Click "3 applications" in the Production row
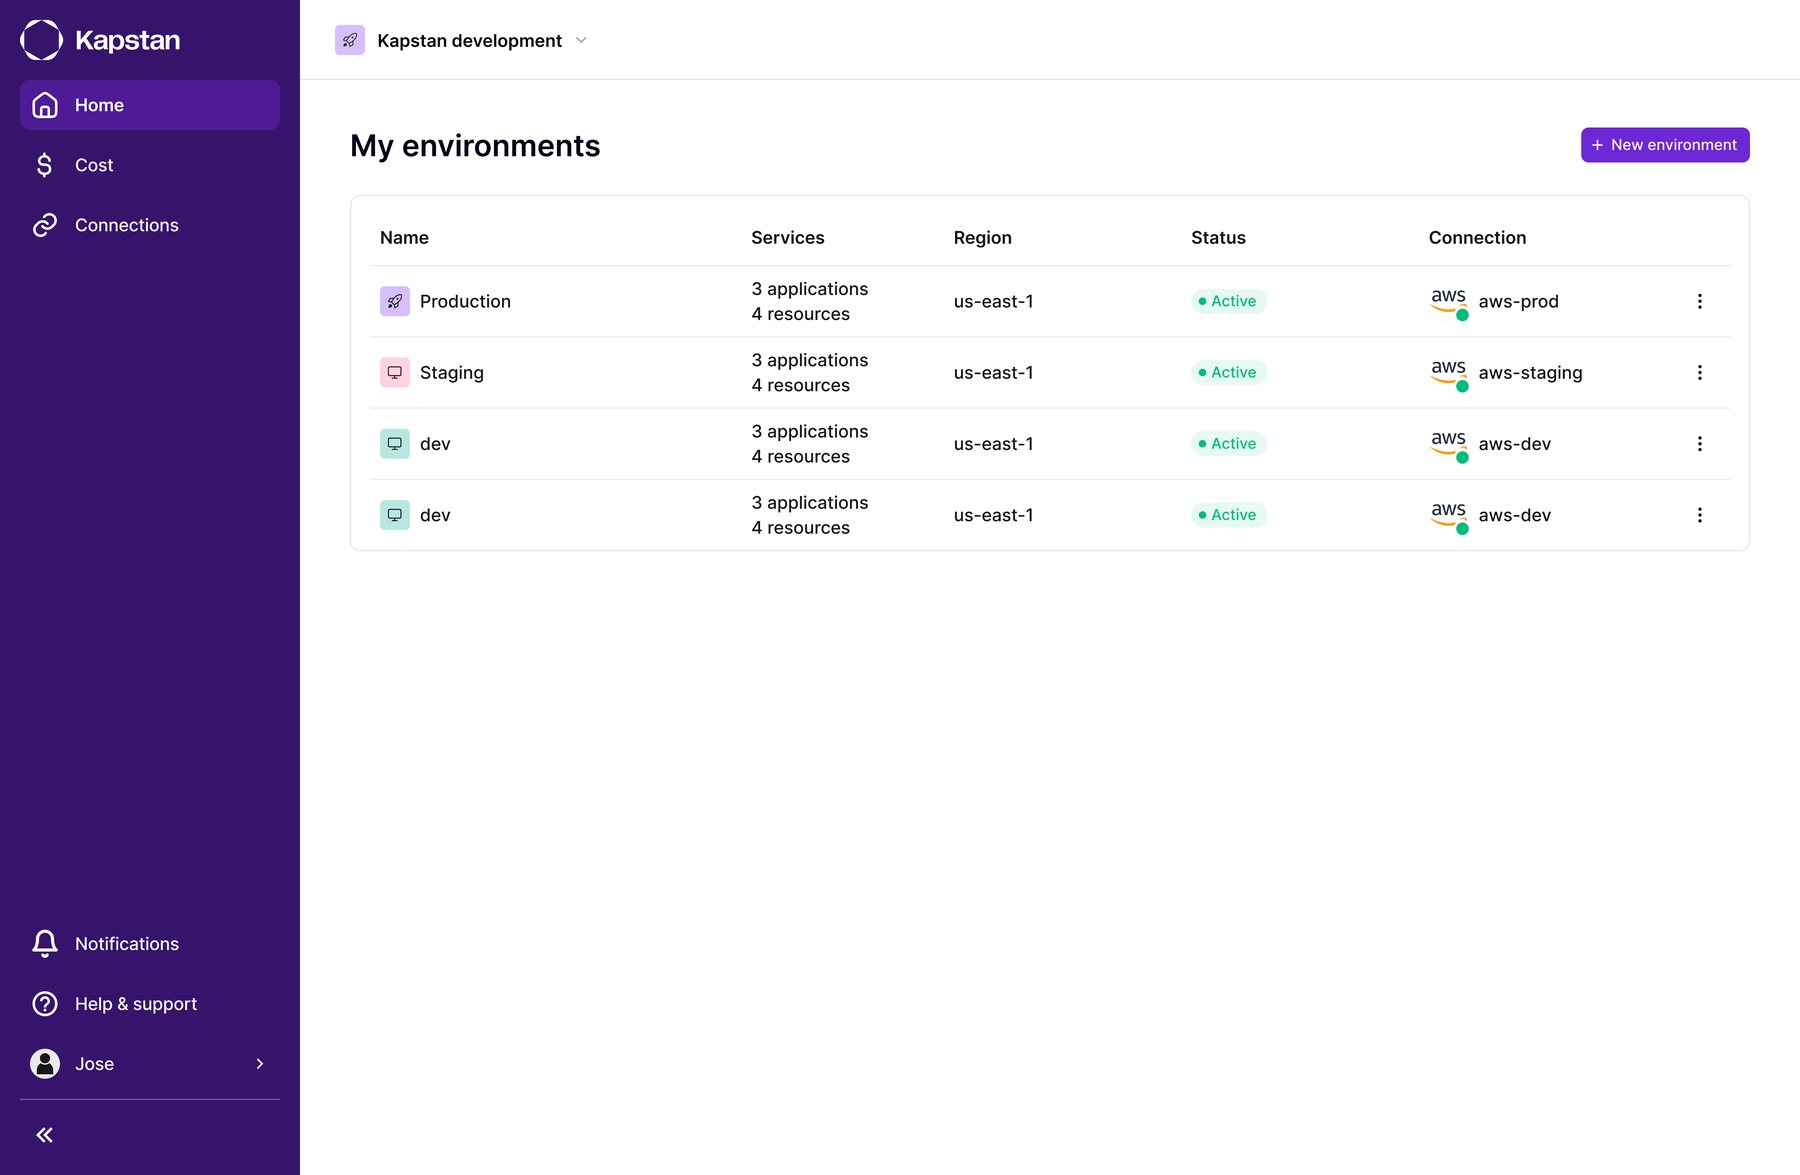Screen dimensions: 1800x1175 [x=810, y=289]
